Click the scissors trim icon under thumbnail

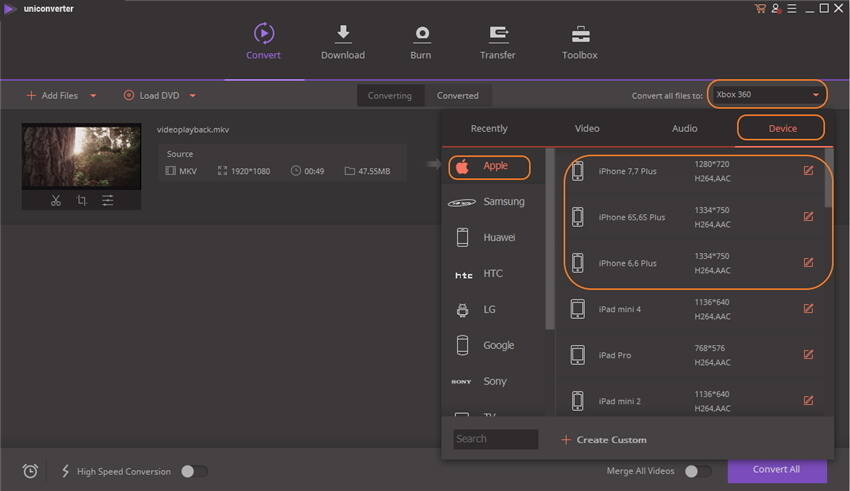[x=55, y=201]
